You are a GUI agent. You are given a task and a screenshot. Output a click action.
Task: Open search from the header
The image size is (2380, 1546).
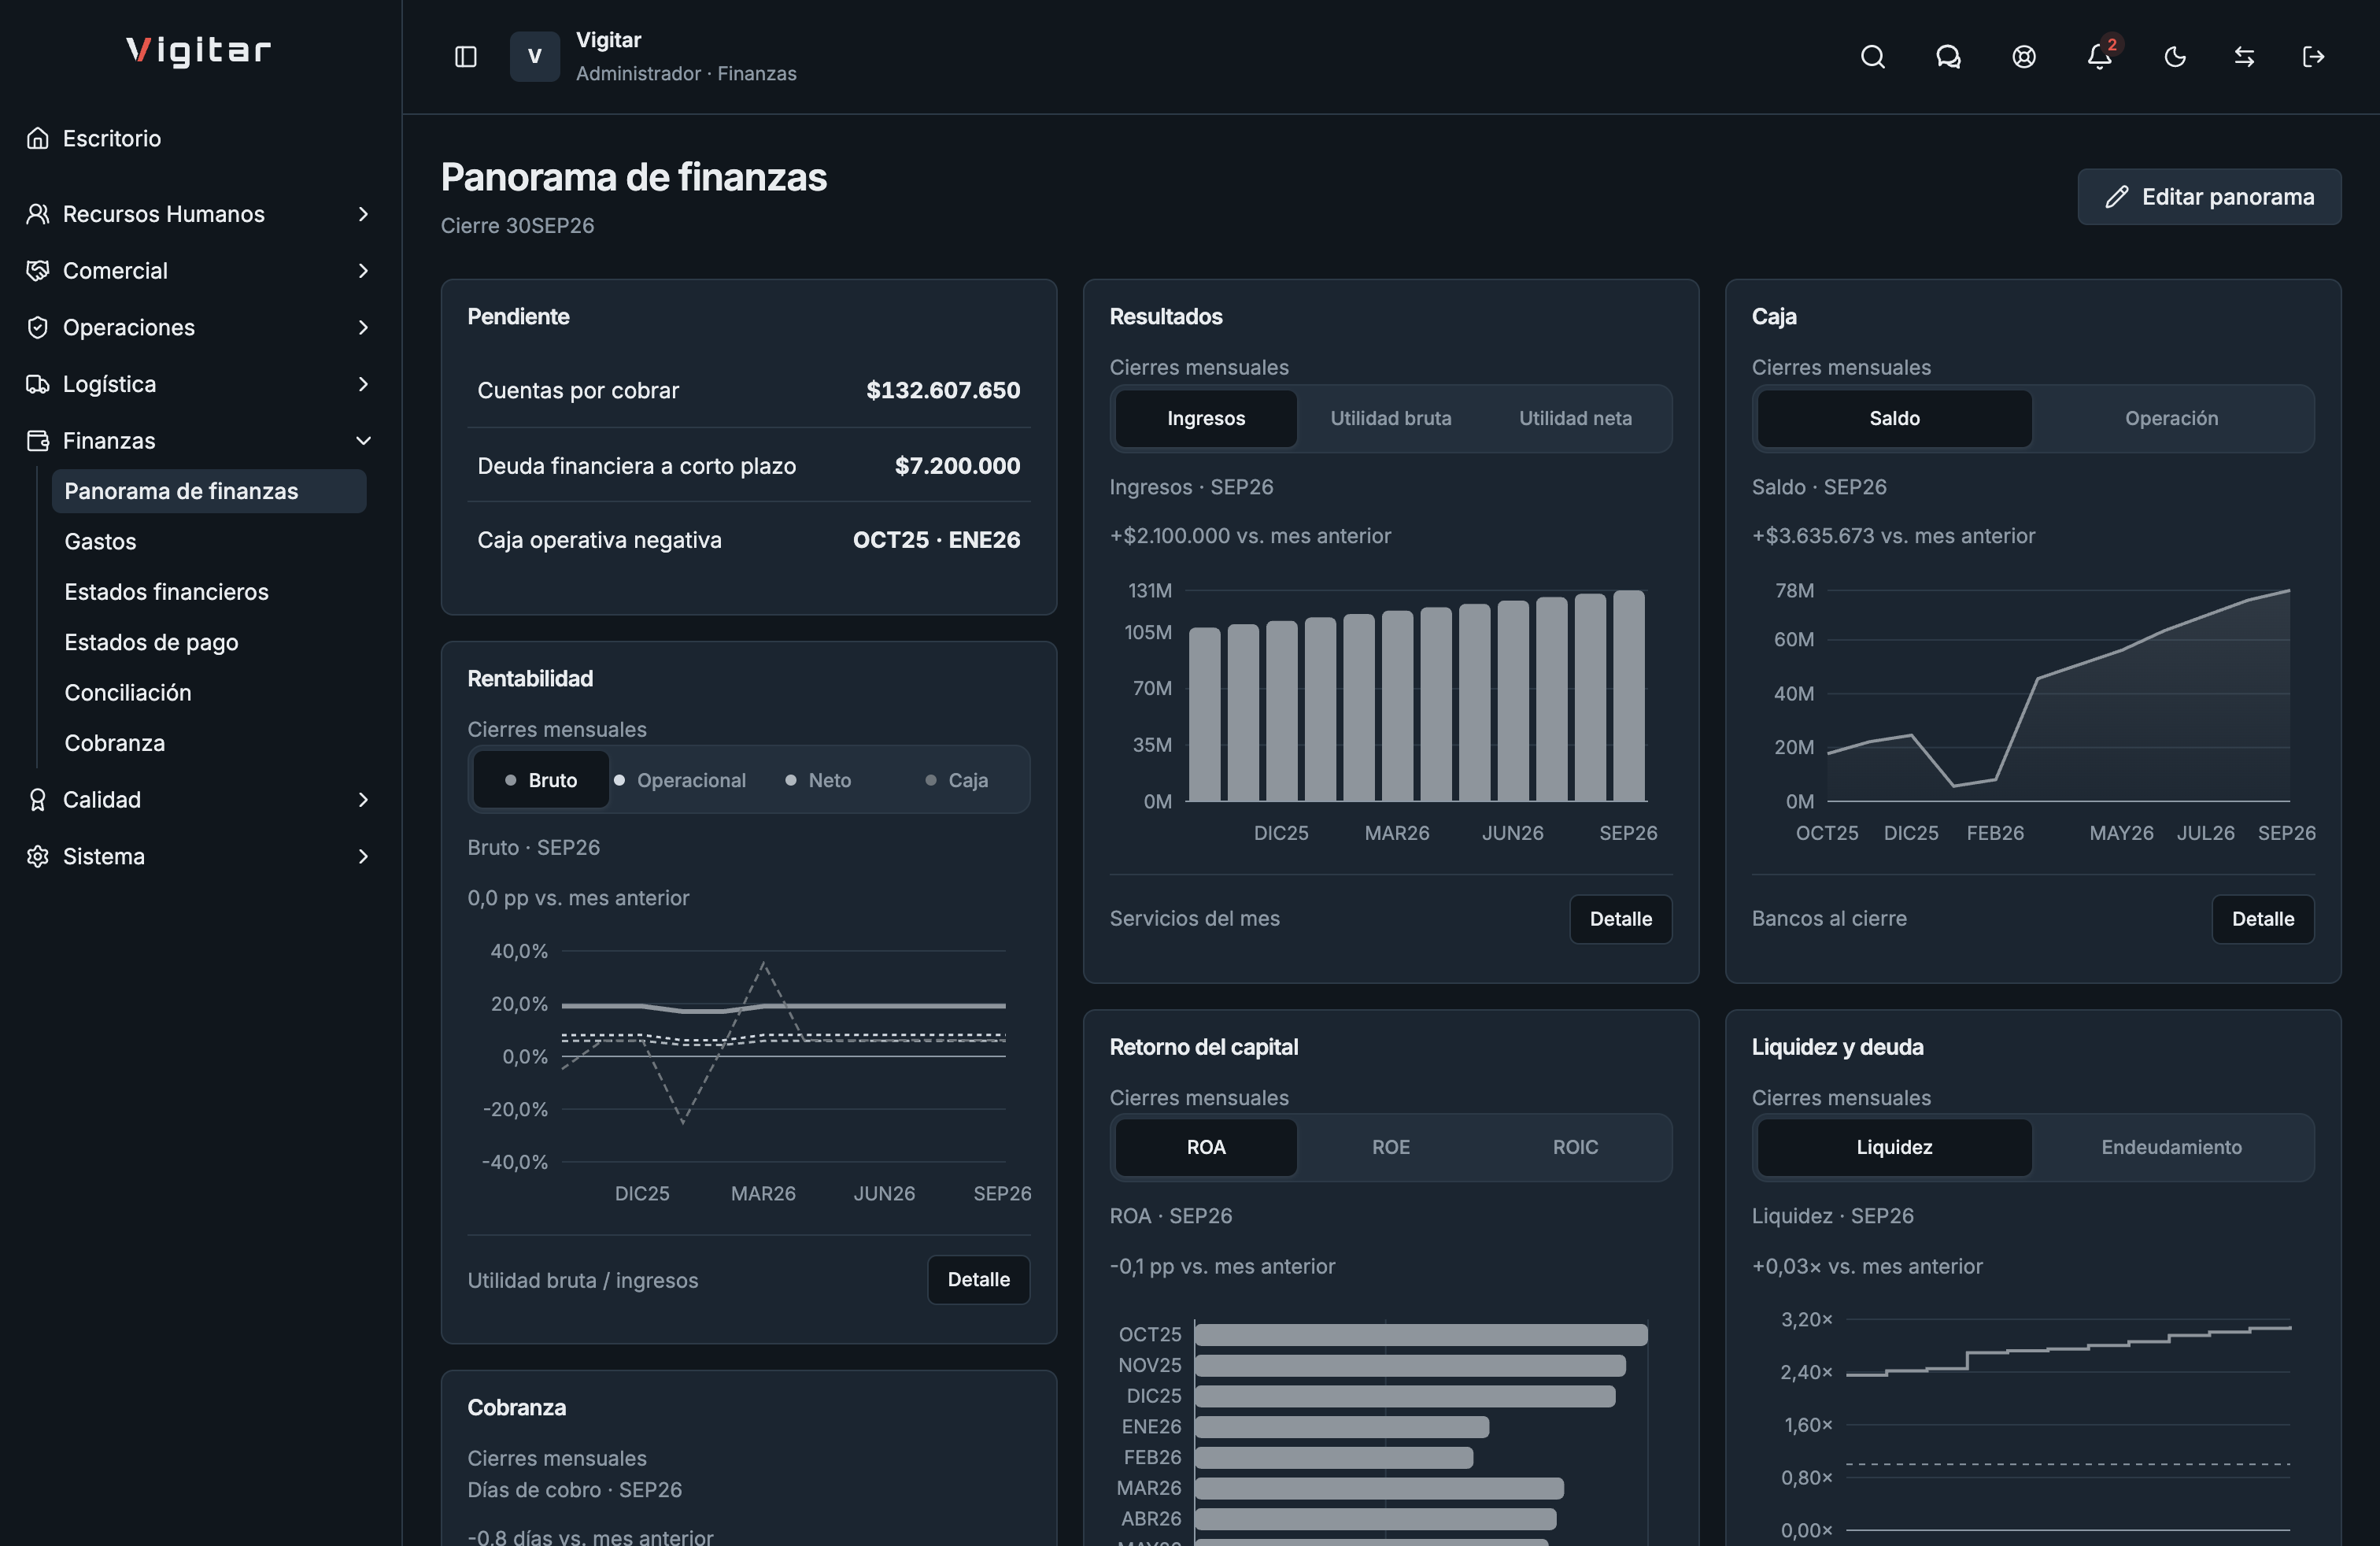[x=1873, y=57]
